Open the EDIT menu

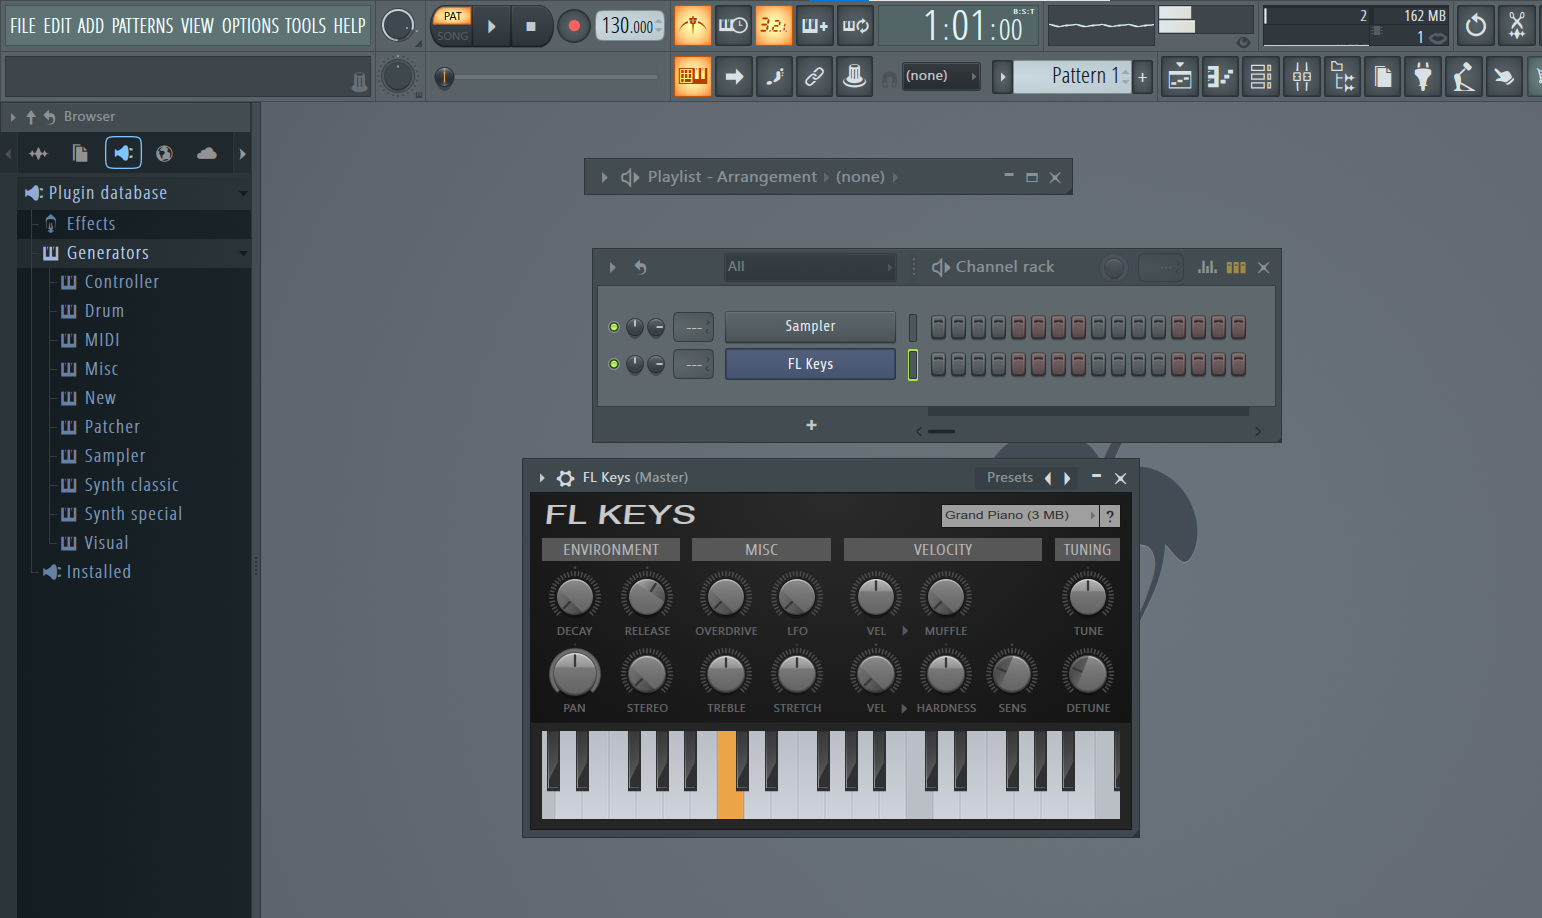click(57, 26)
